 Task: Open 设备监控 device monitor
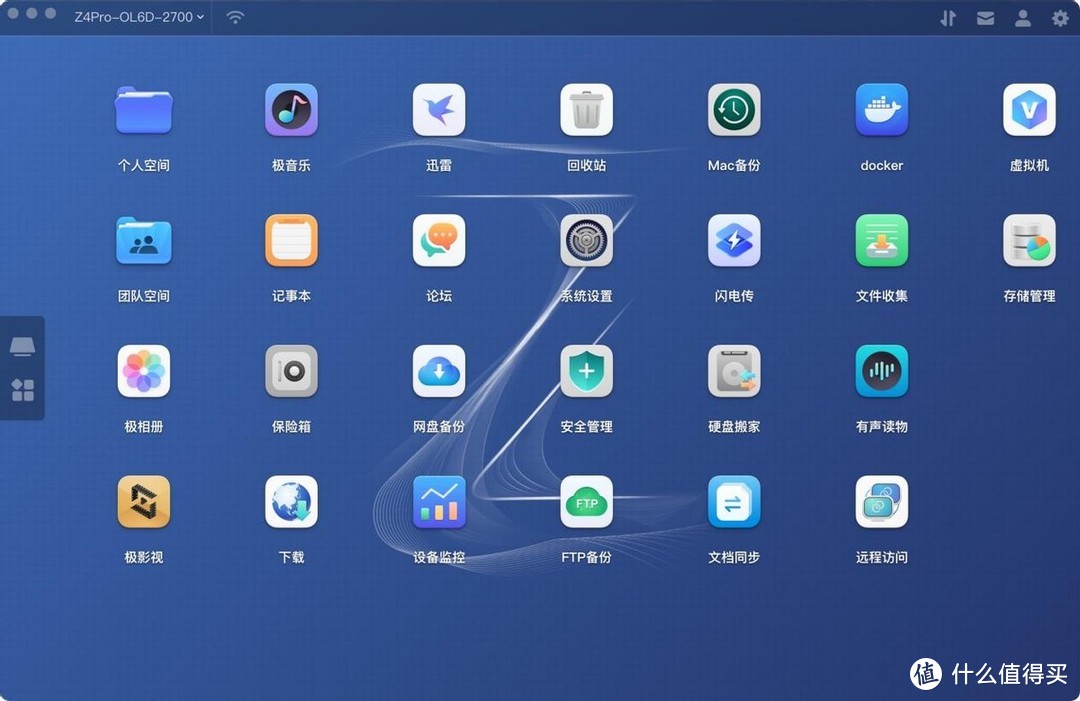click(439, 502)
